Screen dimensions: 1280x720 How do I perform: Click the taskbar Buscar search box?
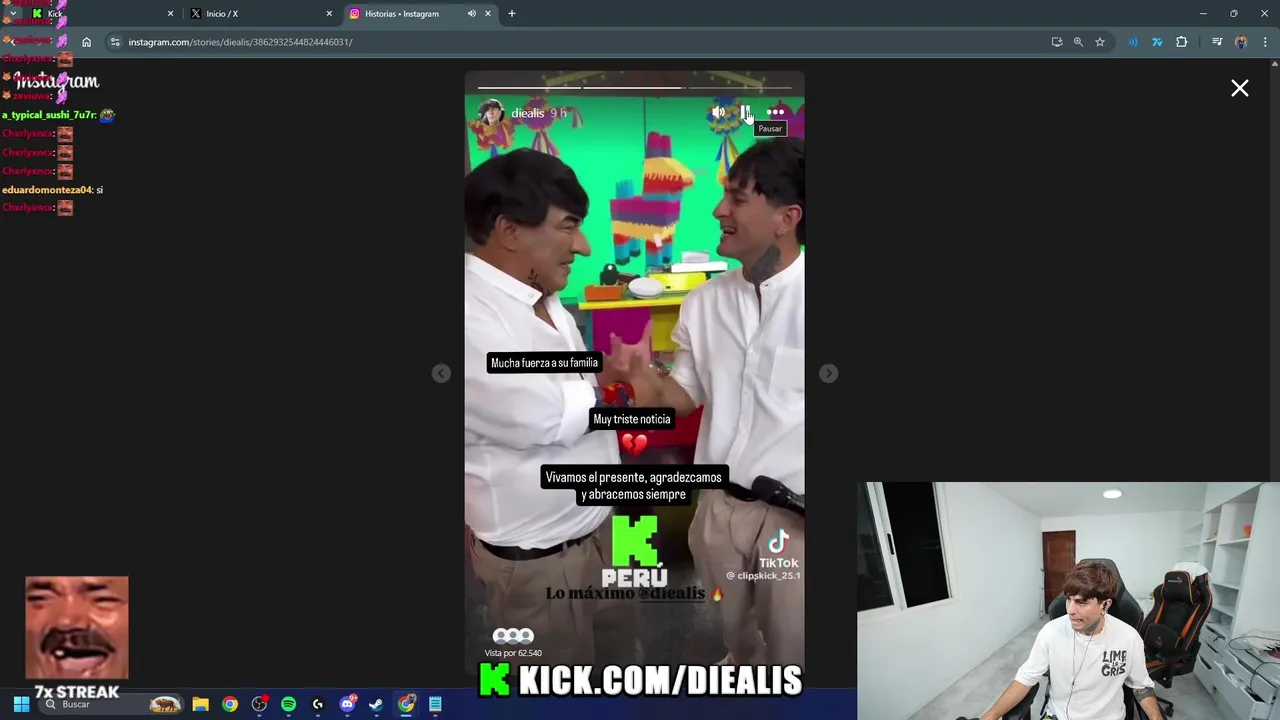110,704
